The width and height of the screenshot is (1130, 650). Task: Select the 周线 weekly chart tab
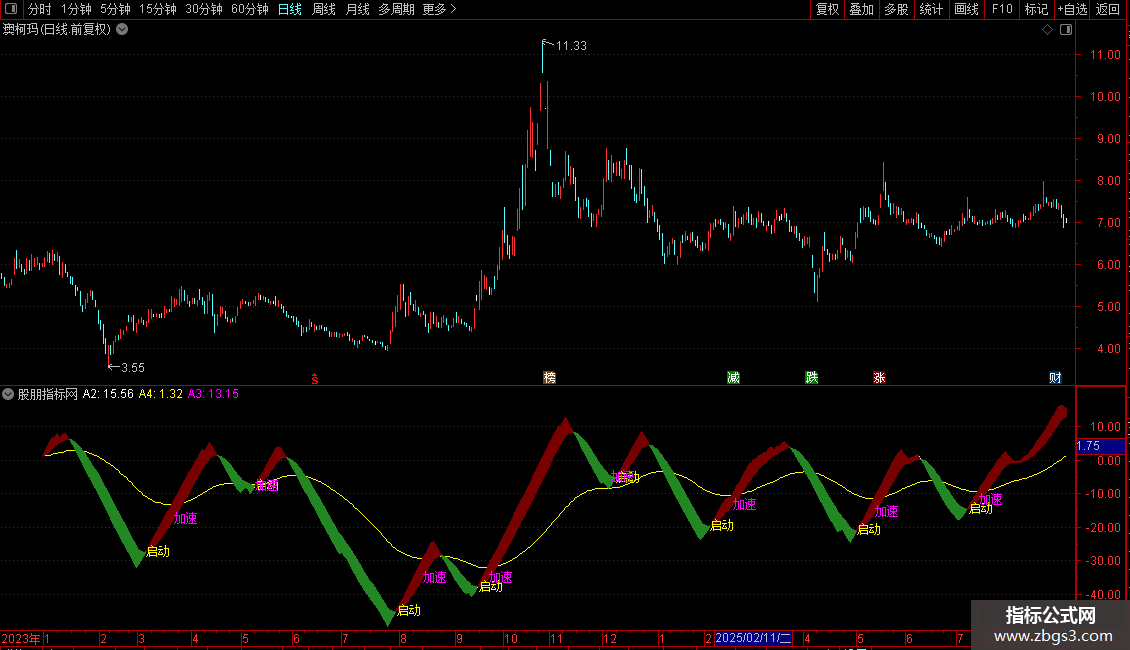point(324,9)
